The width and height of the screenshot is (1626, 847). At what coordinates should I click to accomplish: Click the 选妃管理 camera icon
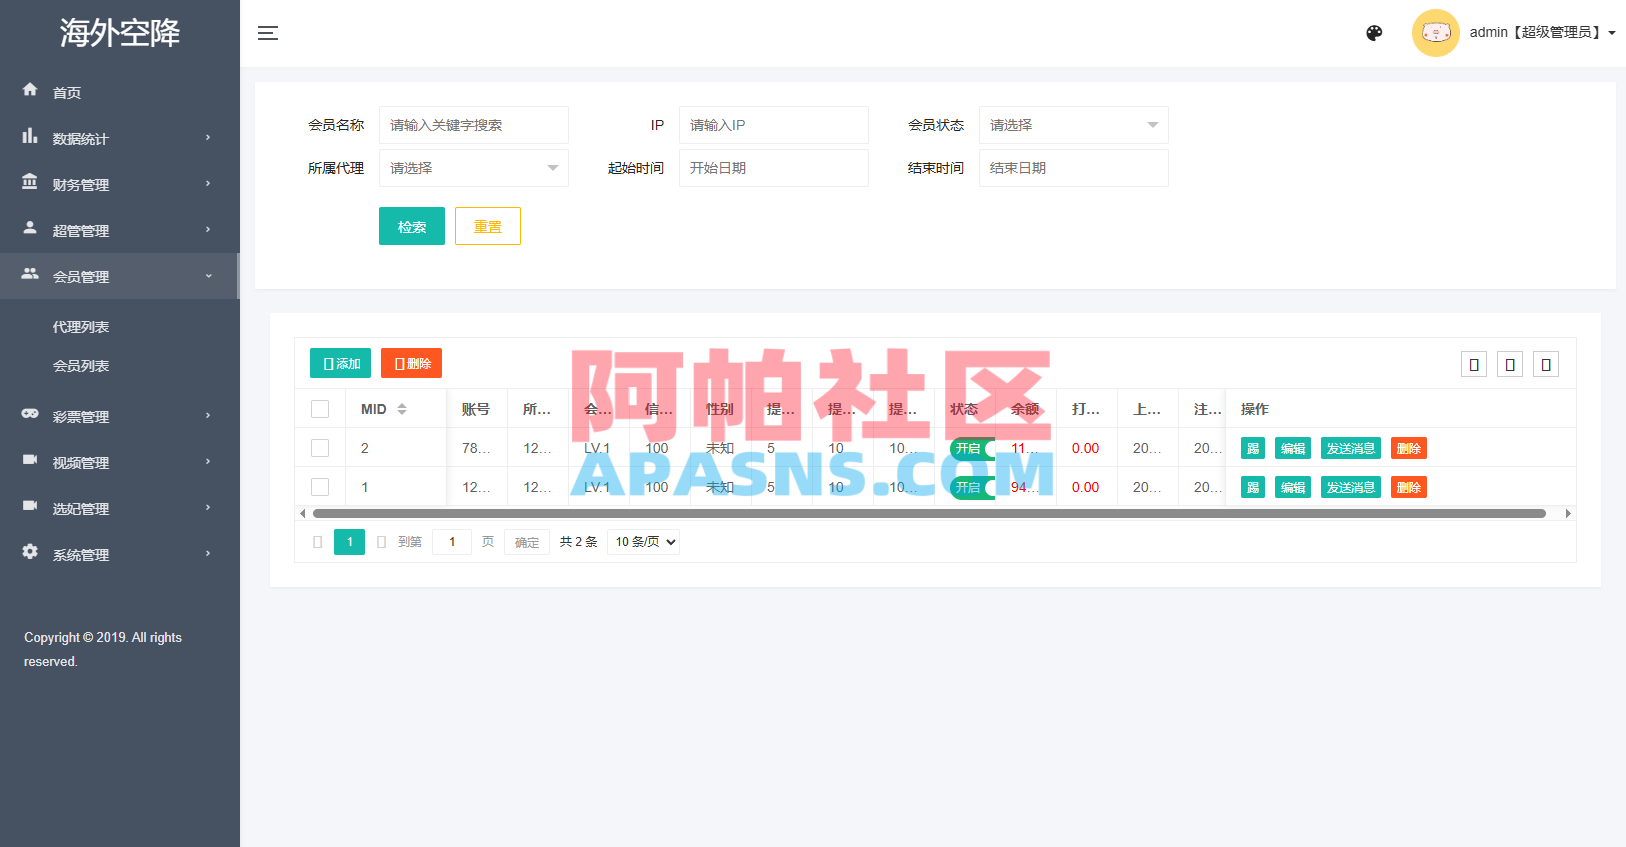(30, 506)
